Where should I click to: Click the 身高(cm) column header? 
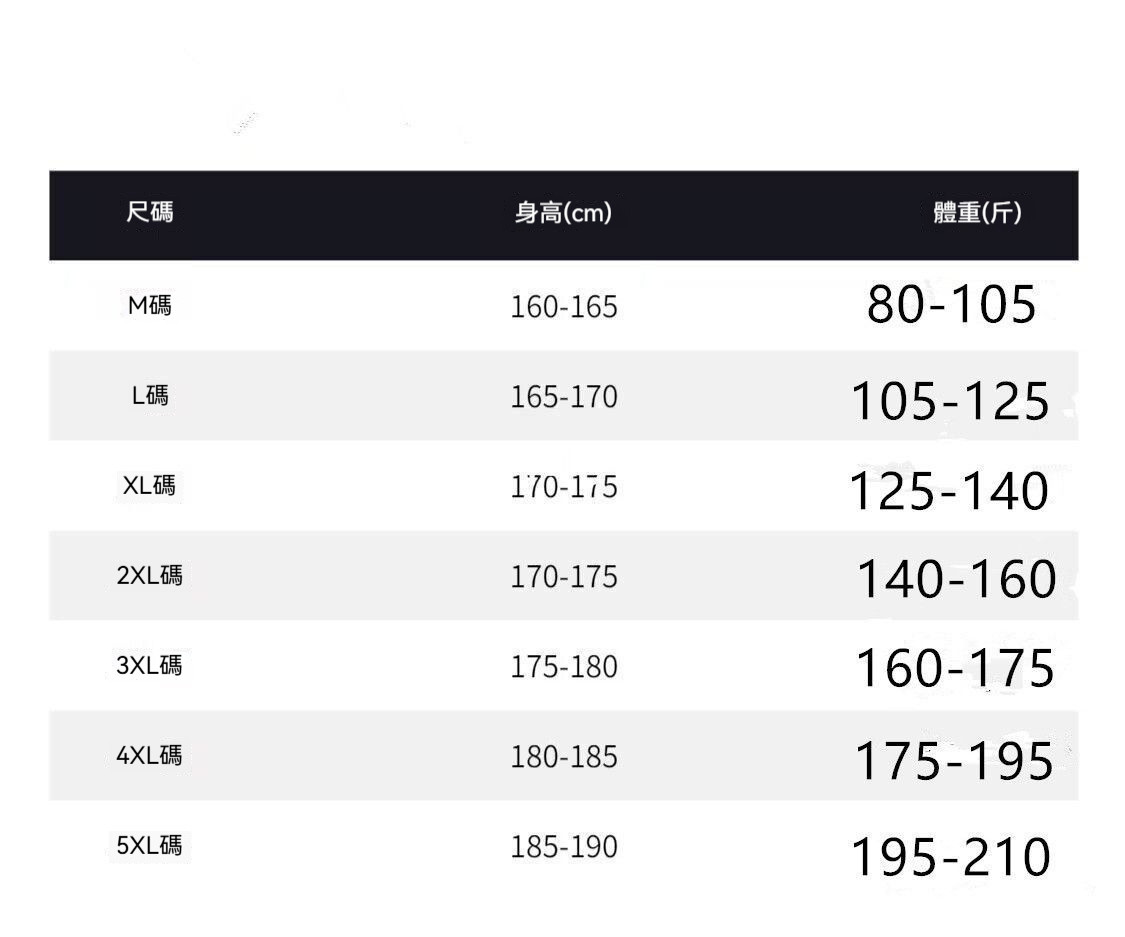click(x=563, y=213)
